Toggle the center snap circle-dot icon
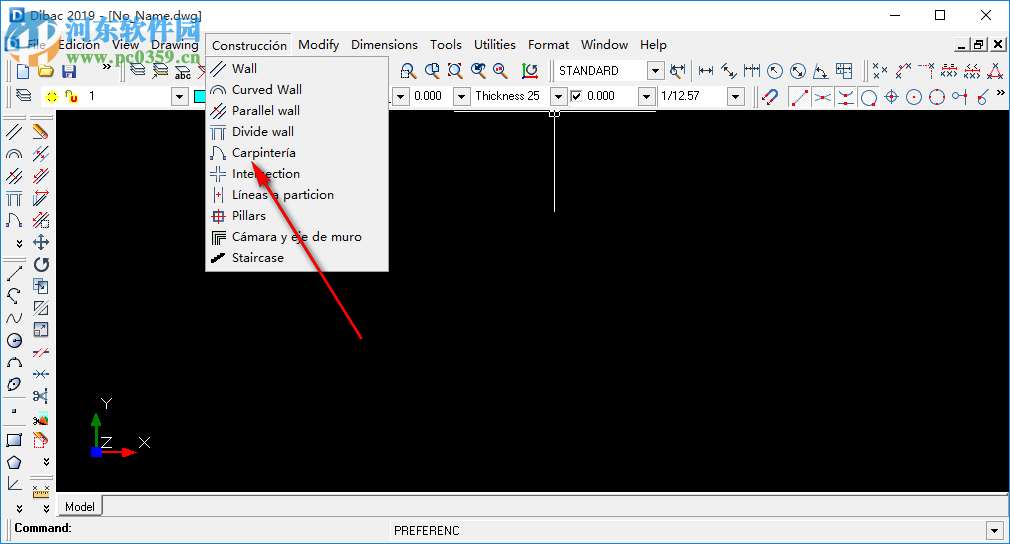Image resolution: width=1010 pixels, height=544 pixels. point(914,97)
